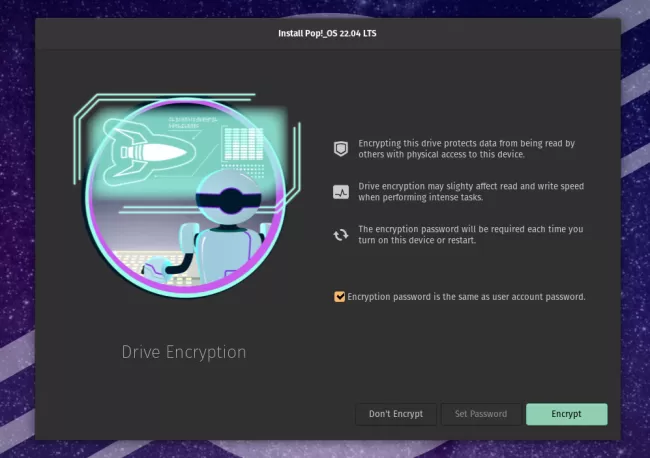Image resolution: width=650 pixels, height=458 pixels.
Task: Click the bar chart graphic in the illustration
Action: tap(243, 144)
